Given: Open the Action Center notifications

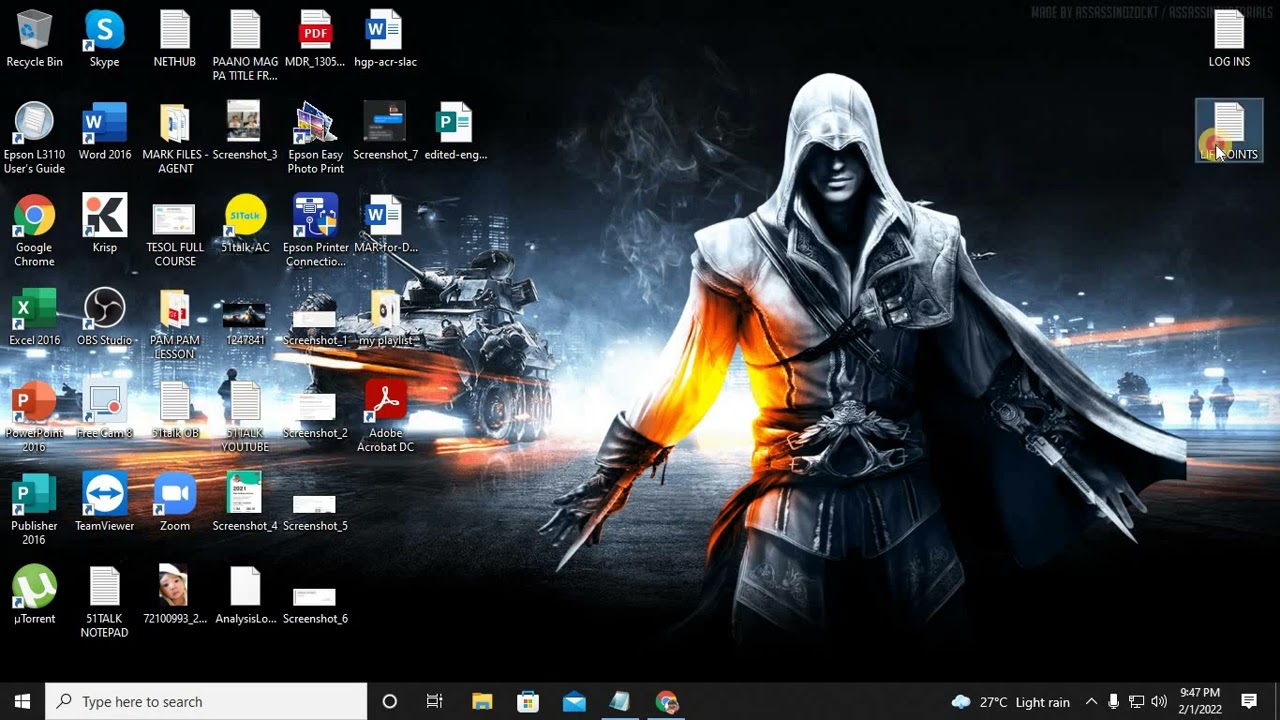Looking at the screenshot, I should 1249,702.
